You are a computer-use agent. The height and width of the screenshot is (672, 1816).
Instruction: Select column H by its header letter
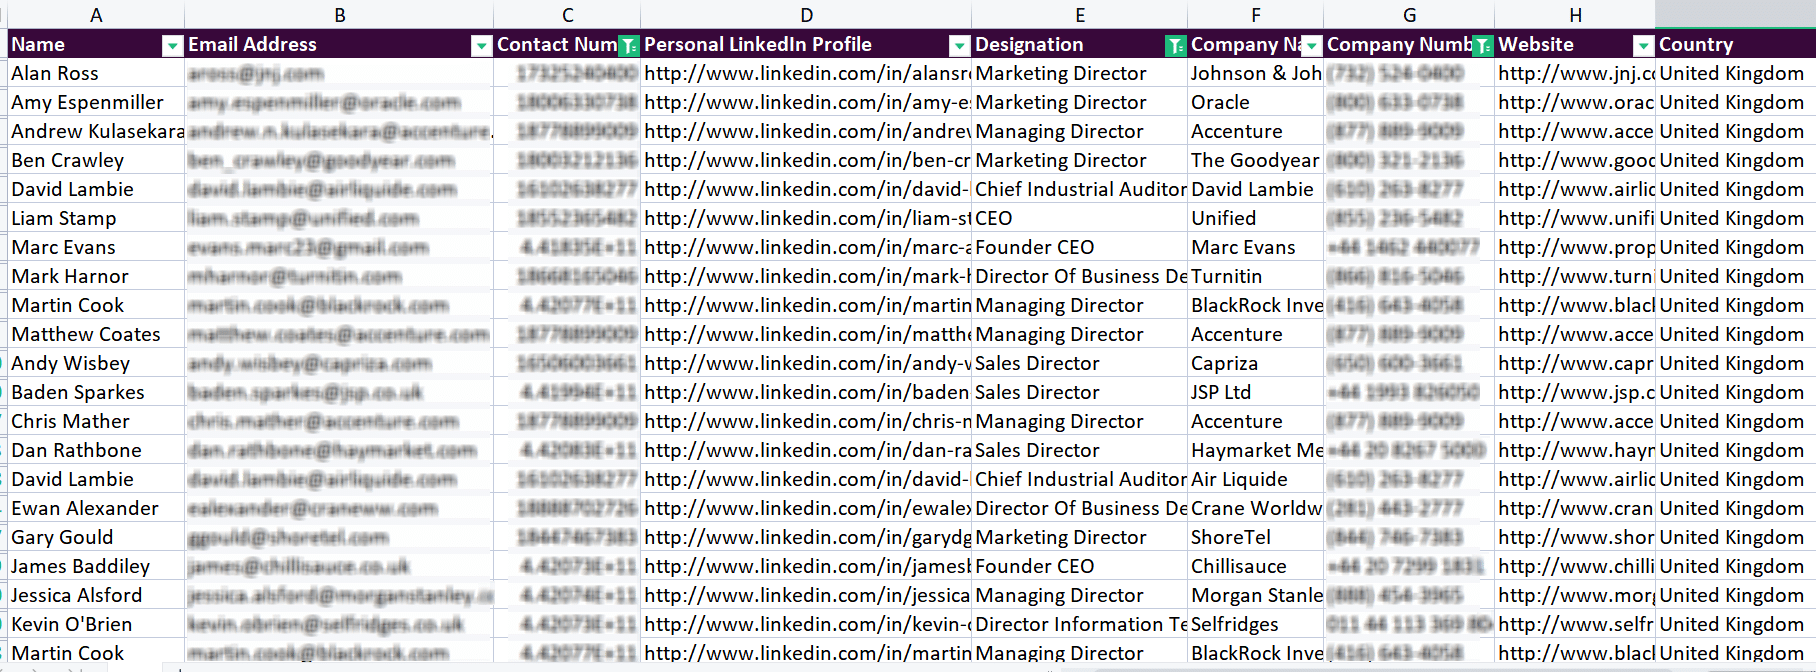(1575, 15)
